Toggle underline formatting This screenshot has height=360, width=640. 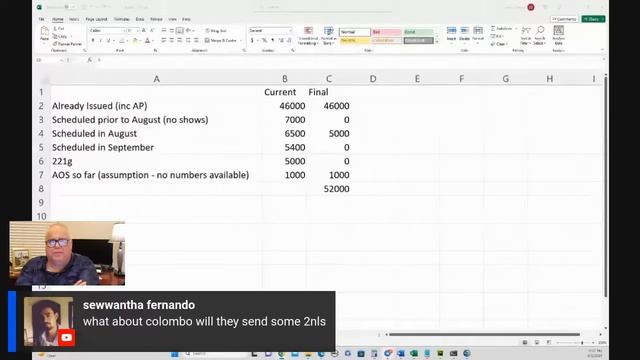pyautogui.click(x=108, y=40)
